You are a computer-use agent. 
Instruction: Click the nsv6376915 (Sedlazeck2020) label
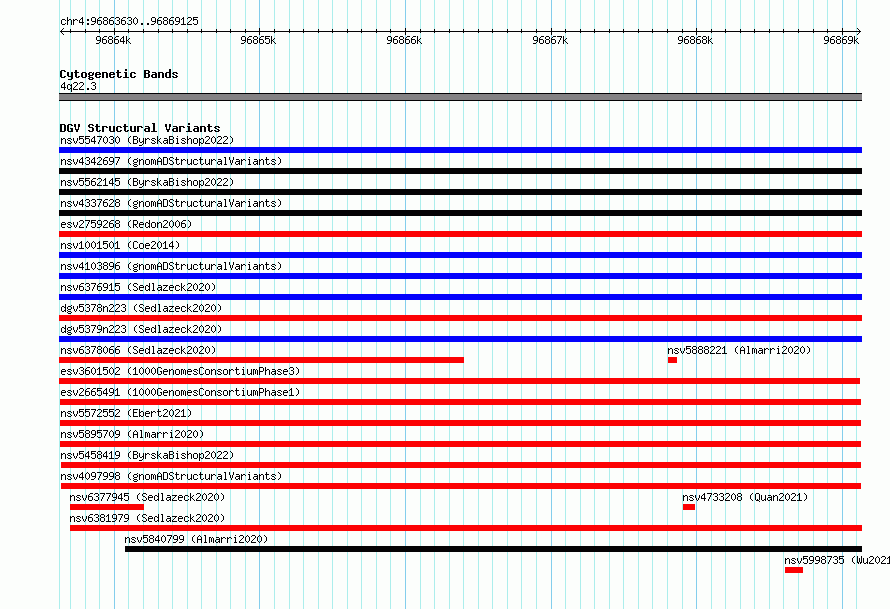[138, 287]
